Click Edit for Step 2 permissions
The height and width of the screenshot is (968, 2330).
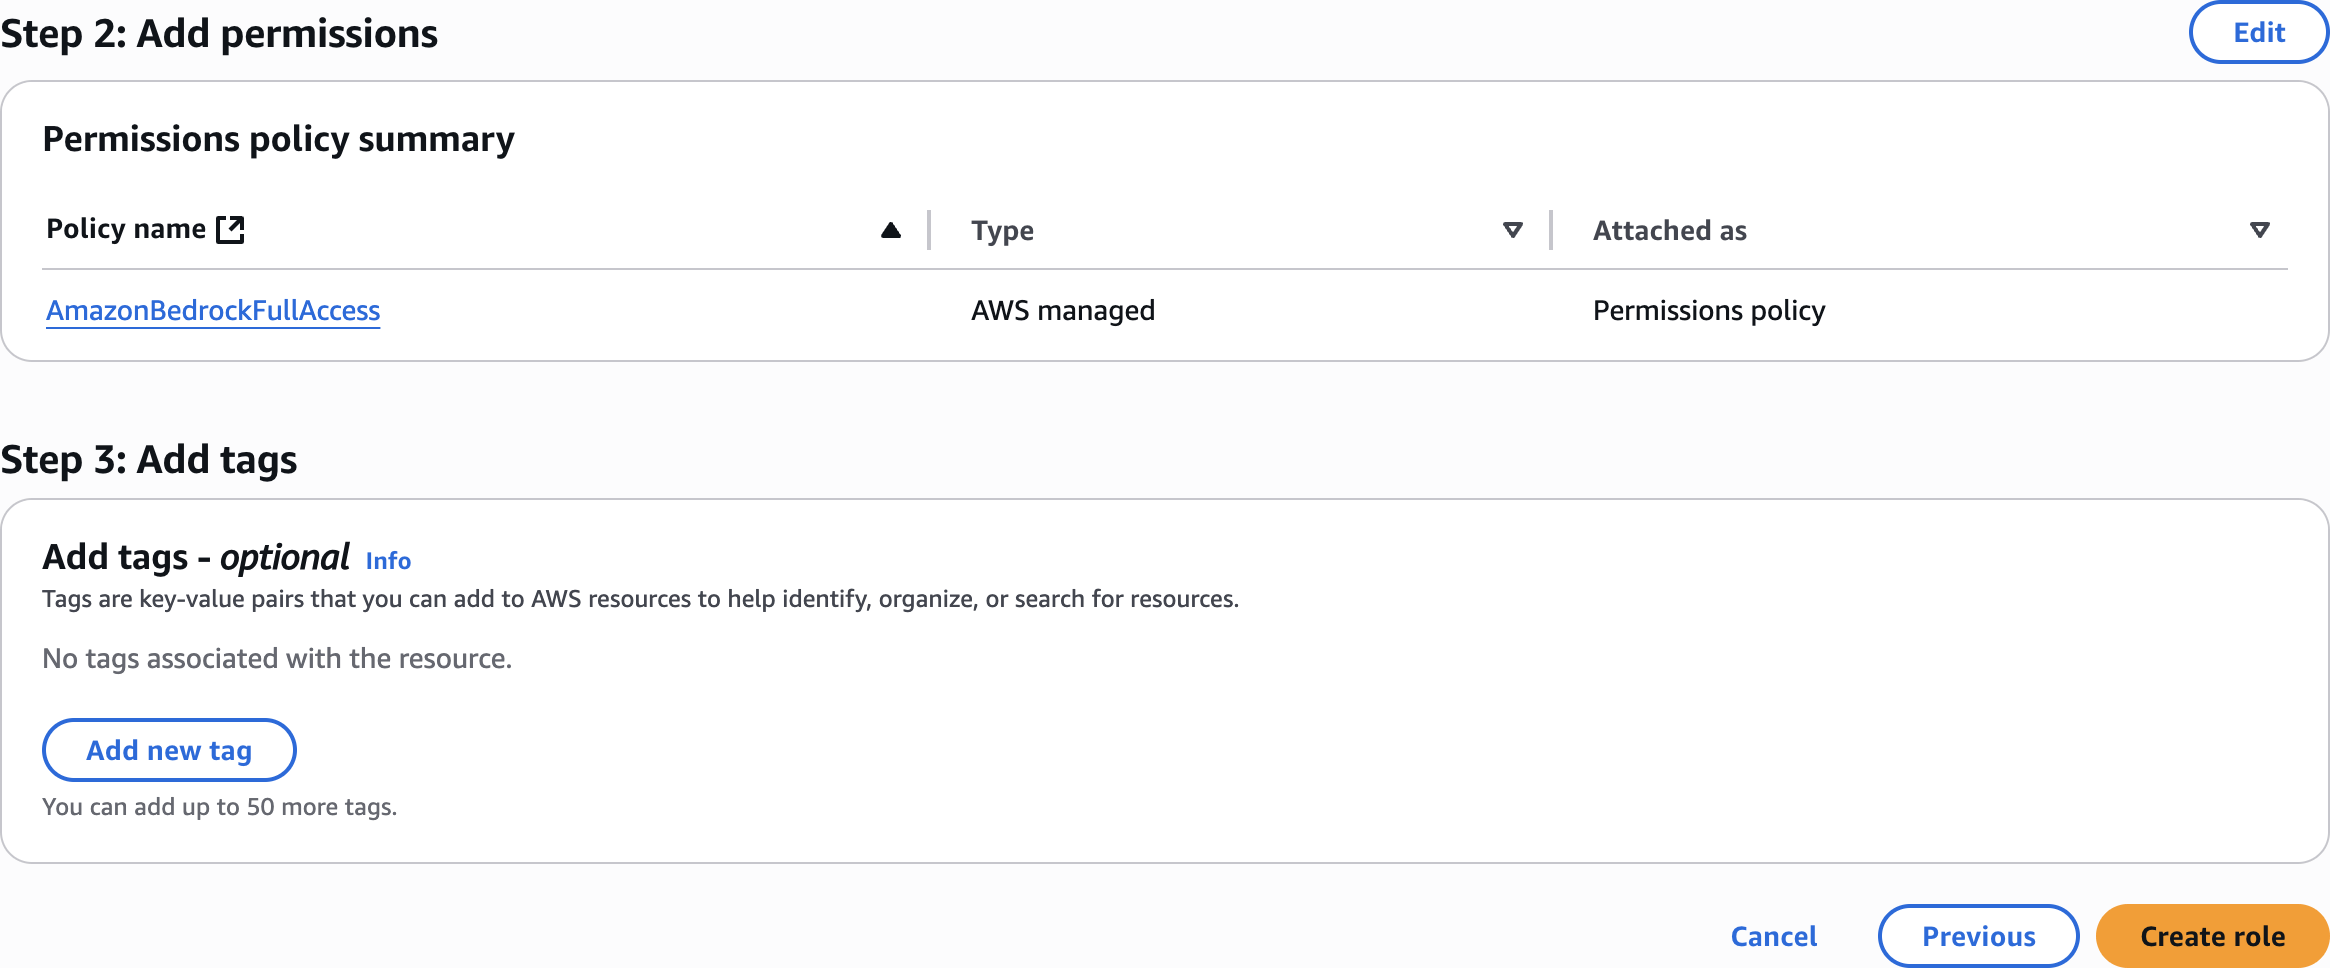click(x=2259, y=33)
